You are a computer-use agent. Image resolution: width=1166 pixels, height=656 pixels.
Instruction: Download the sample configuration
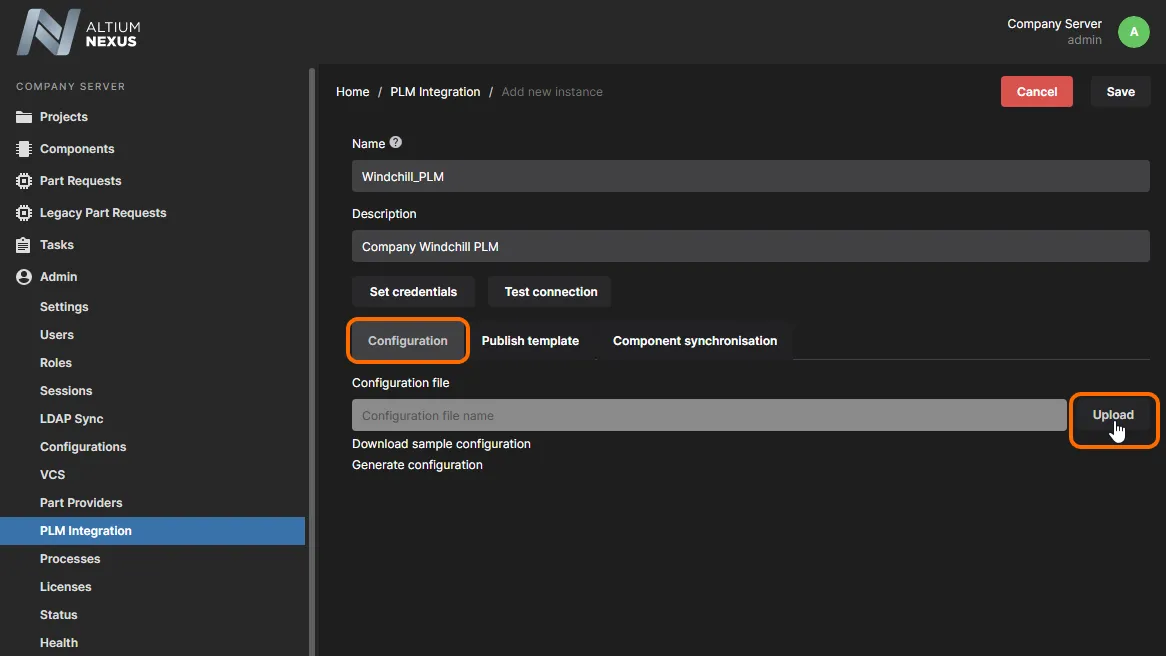[x=442, y=444]
